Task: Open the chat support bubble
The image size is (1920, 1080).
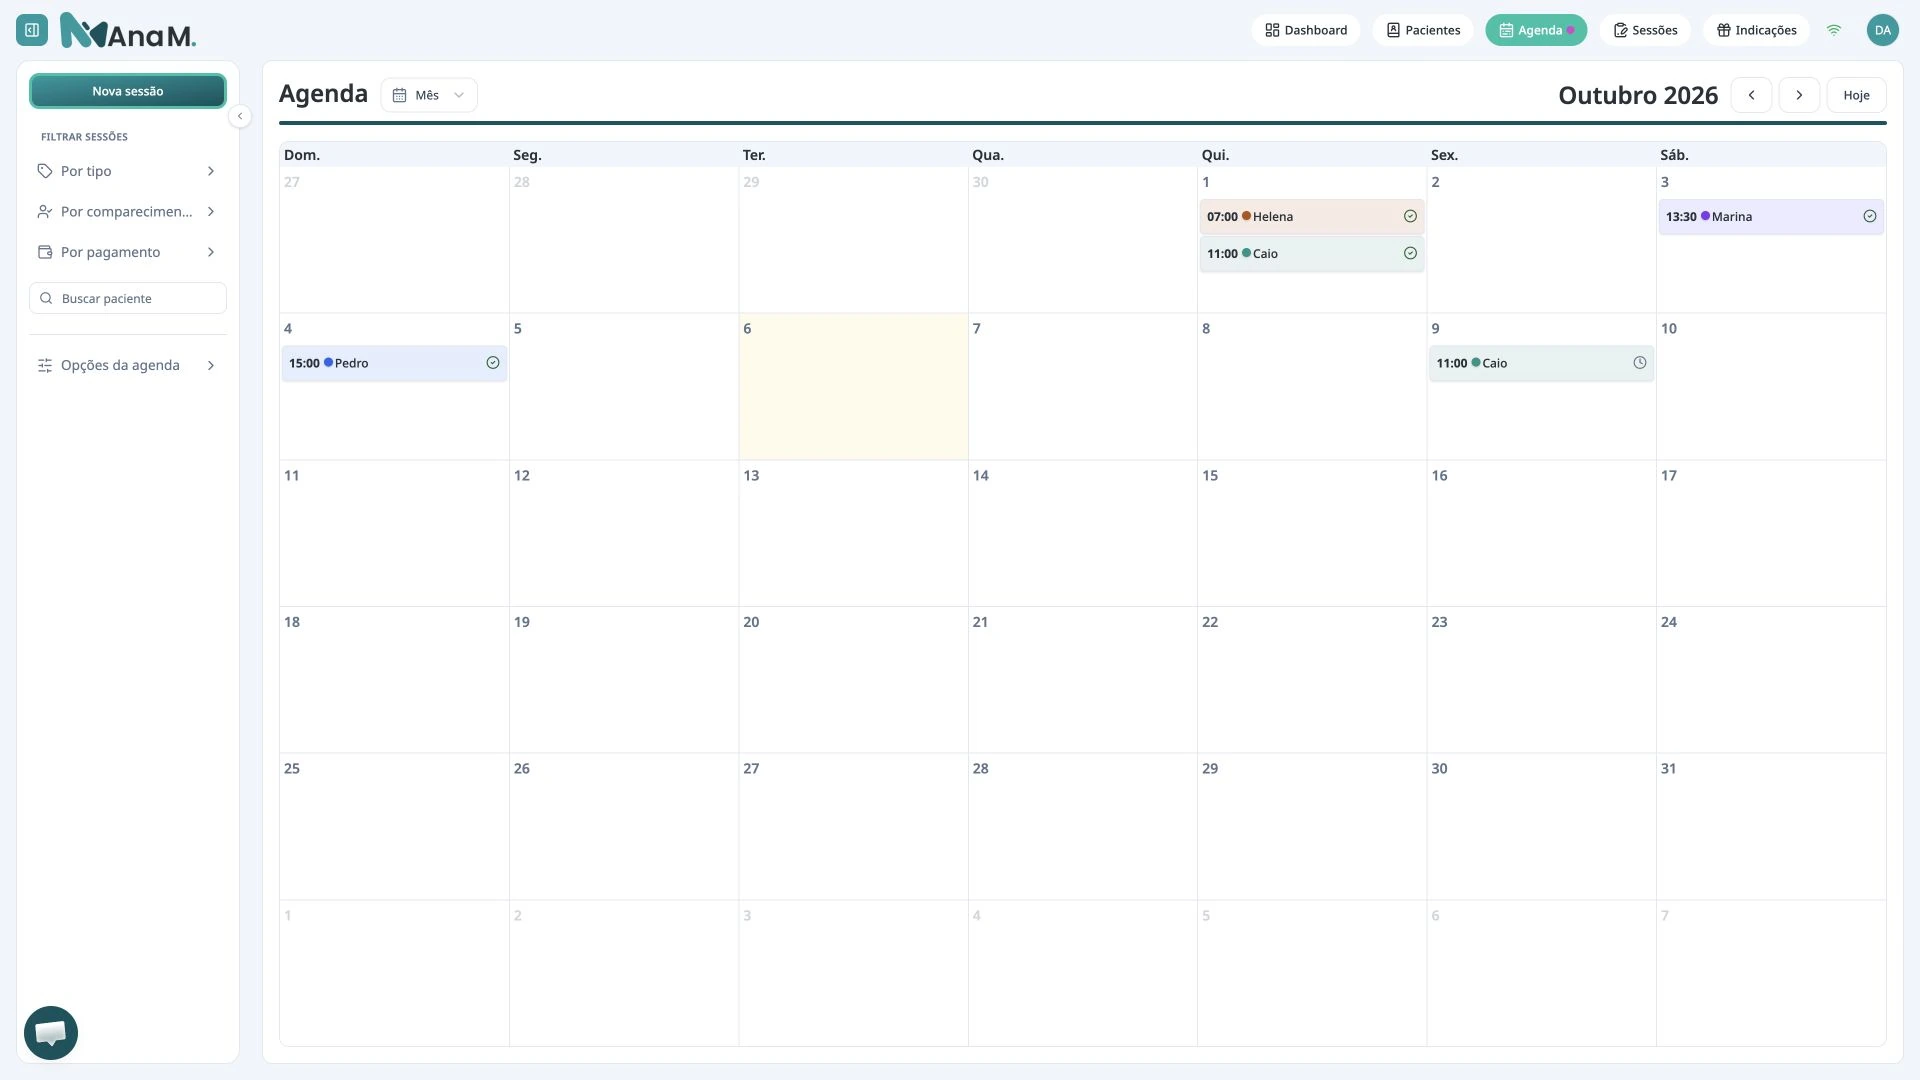Action: click(x=51, y=1033)
